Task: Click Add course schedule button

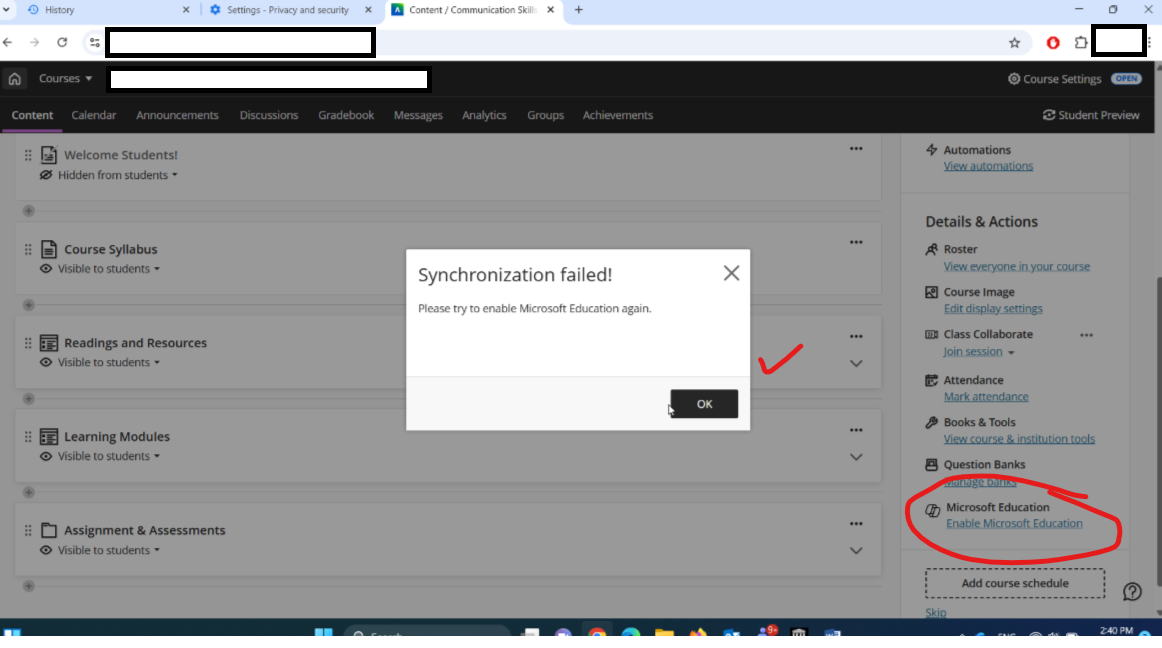Action: click(1015, 583)
